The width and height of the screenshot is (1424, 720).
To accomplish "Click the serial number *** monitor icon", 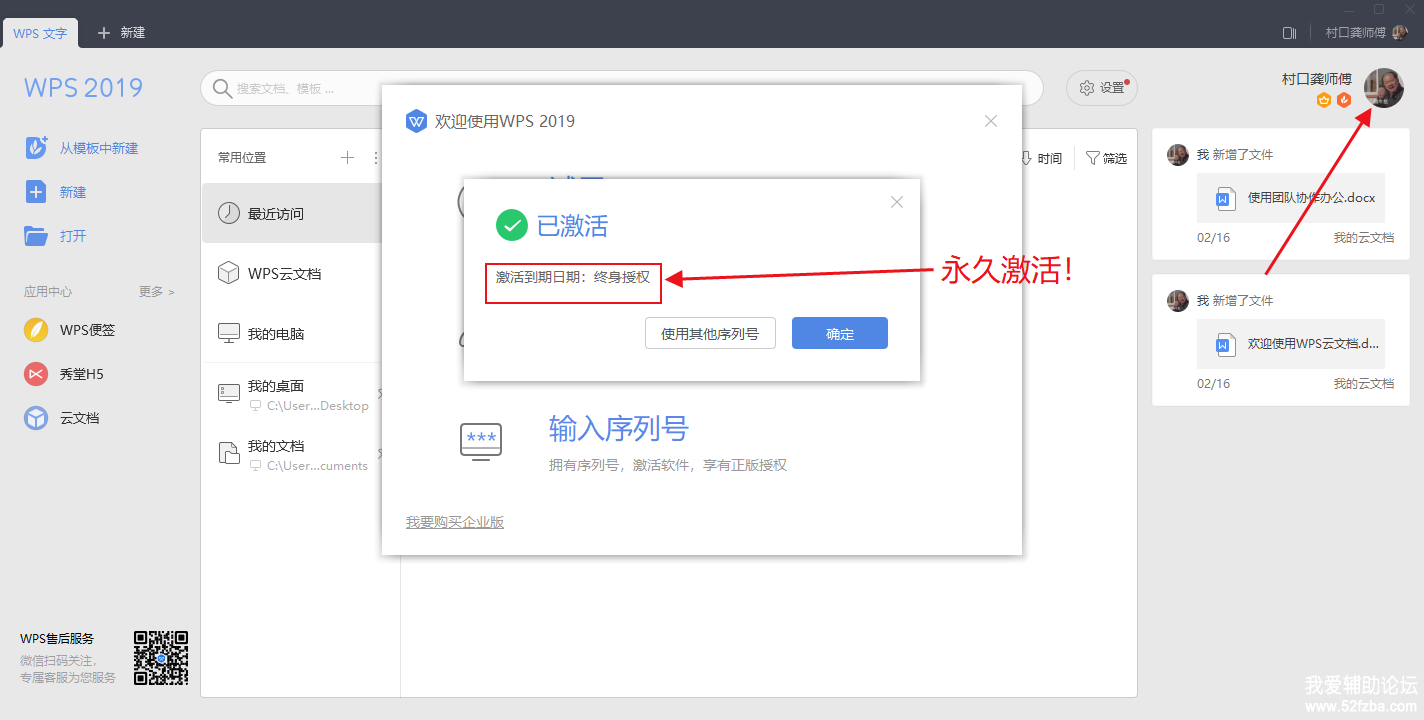I will (x=481, y=441).
